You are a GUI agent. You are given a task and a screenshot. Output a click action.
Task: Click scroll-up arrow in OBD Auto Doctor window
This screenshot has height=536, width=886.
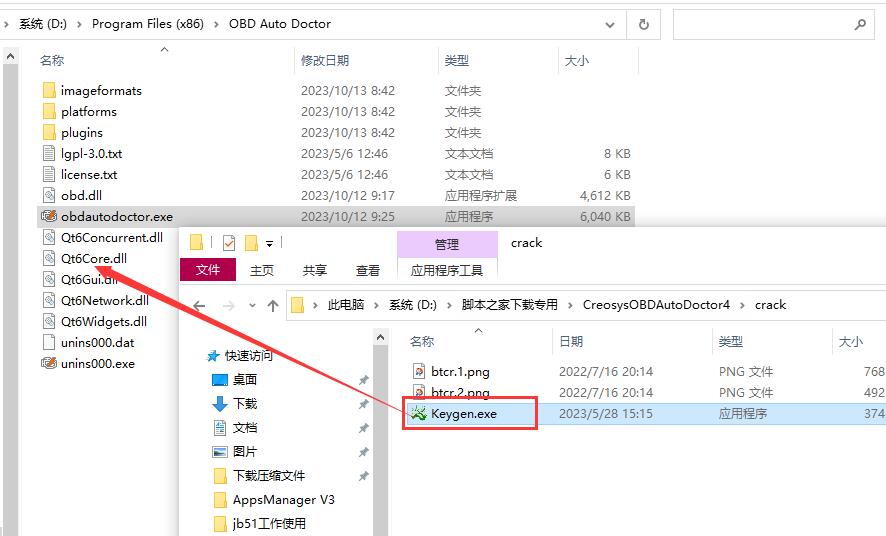point(10,56)
